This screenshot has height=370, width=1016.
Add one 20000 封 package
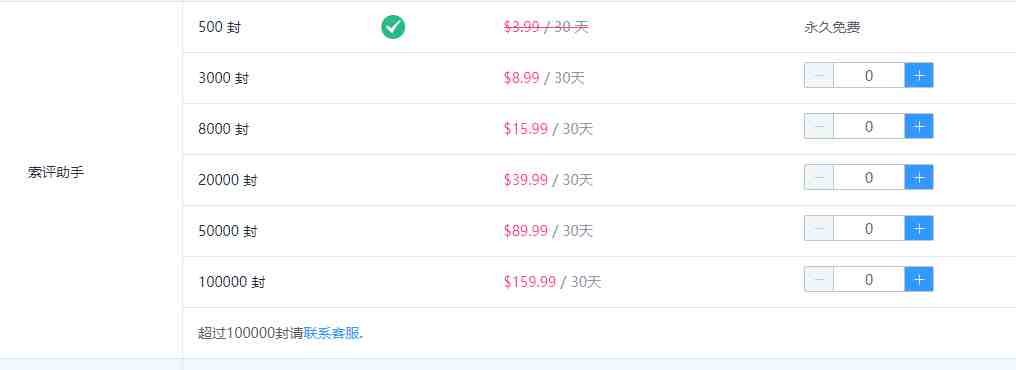pos(919,178)
